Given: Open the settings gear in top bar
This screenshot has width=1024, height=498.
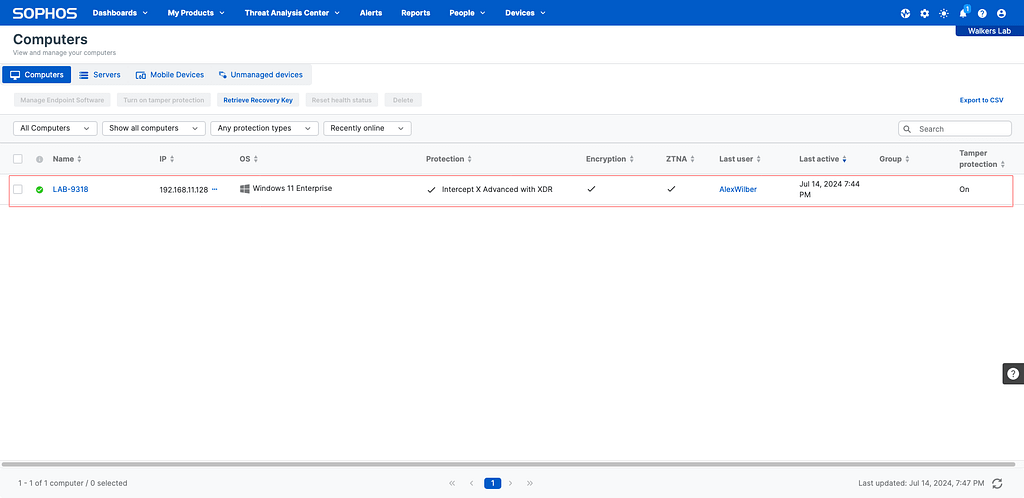Looking at the screenshot, I should tap(924, 13).
